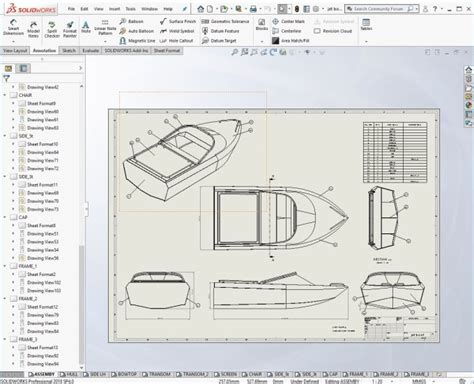Collapse the FRAME_3 node in the tree
Image resolution: width=474 pixels, height=384 pixels.
[5, 339]
